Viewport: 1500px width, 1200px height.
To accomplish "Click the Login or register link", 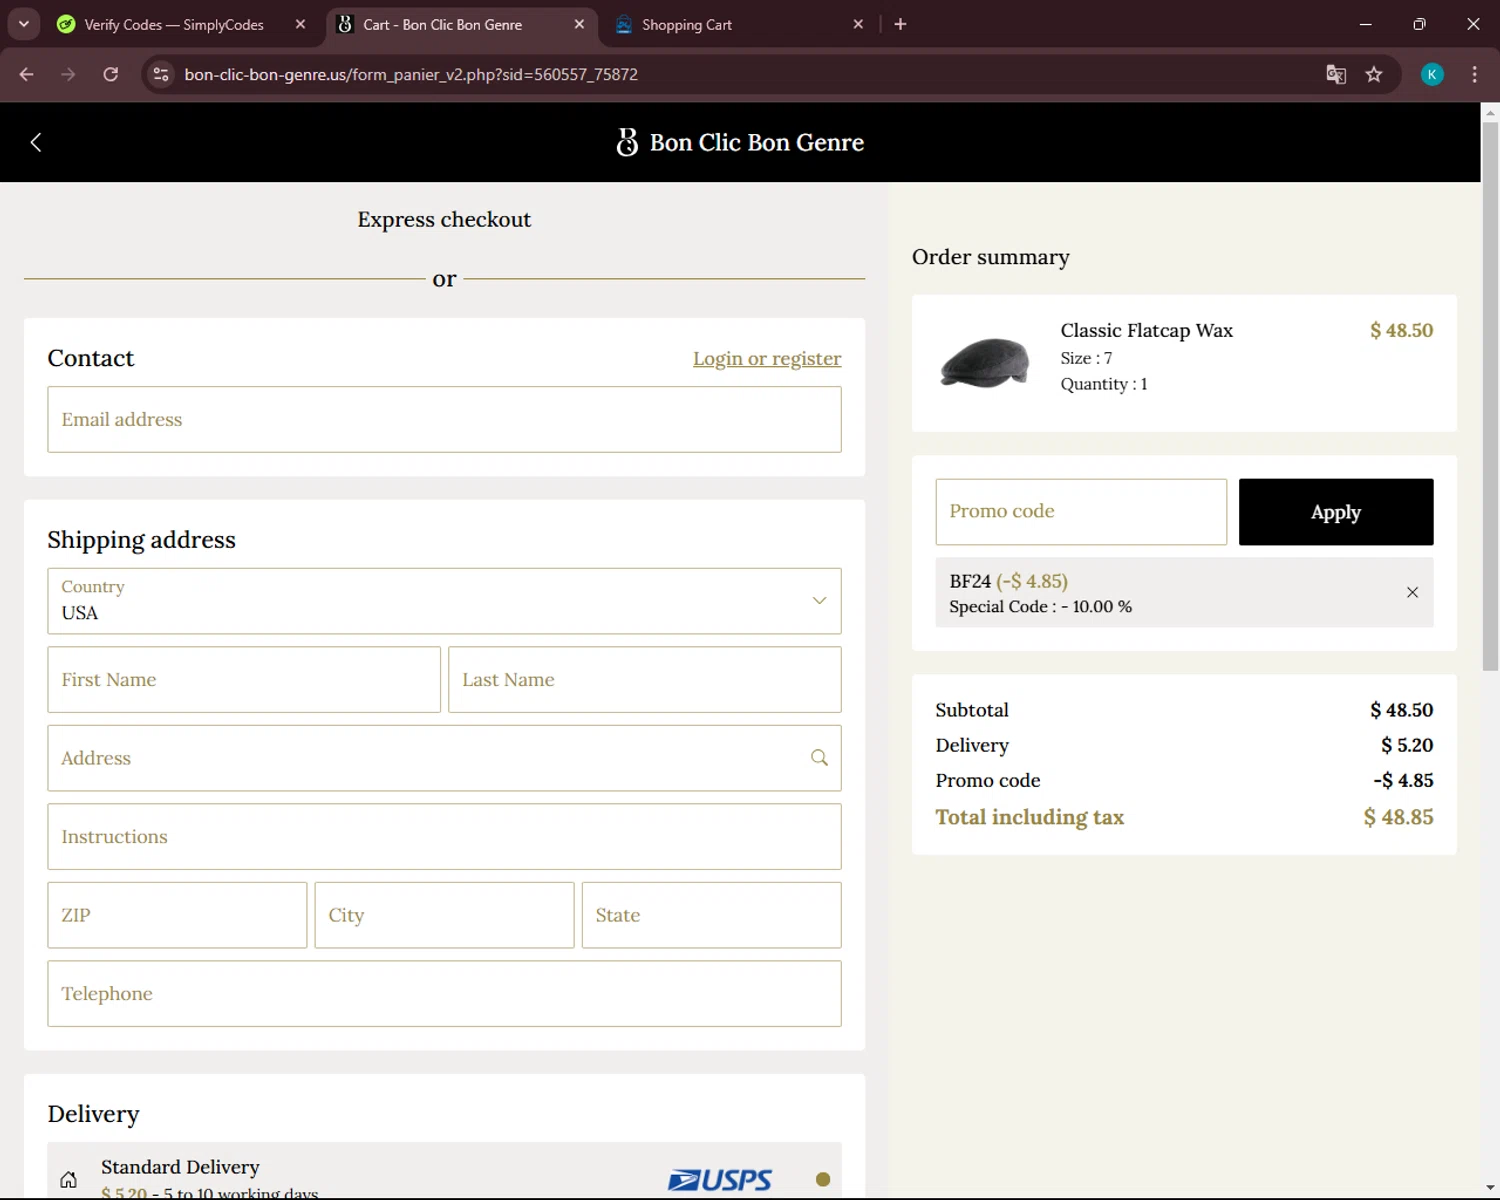I will point(767,358).
